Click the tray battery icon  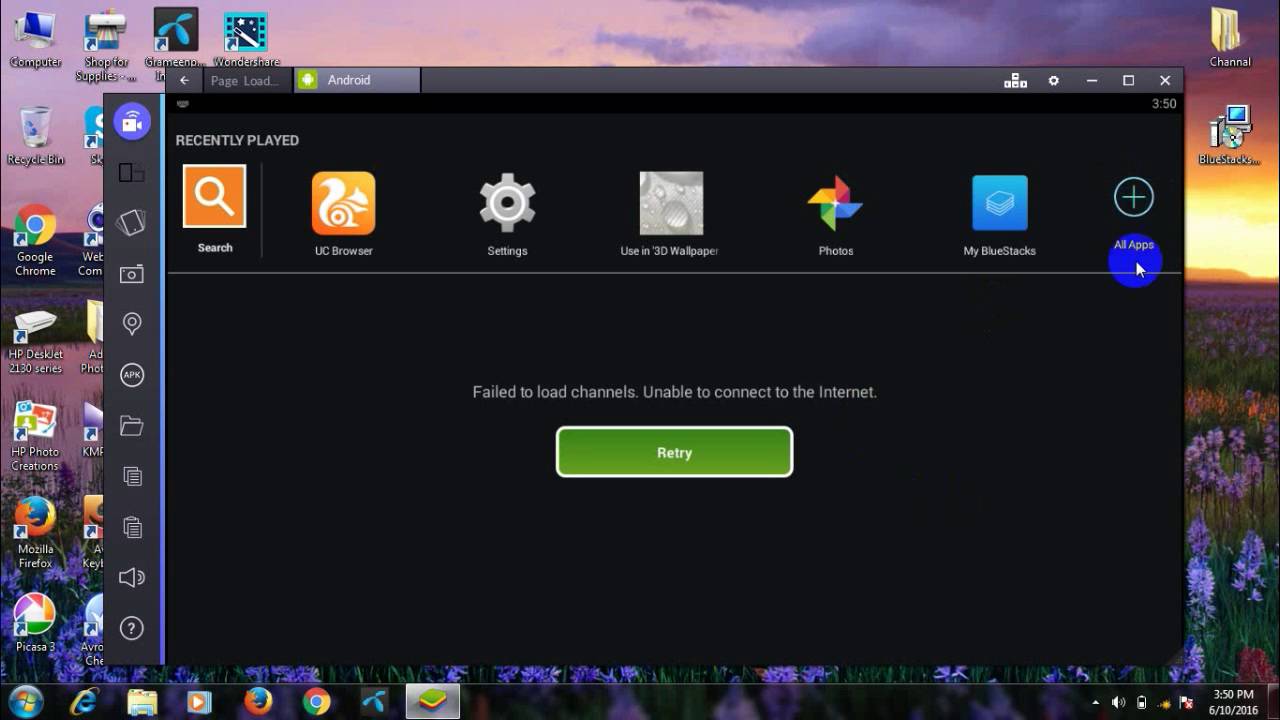coord(1141,703)
